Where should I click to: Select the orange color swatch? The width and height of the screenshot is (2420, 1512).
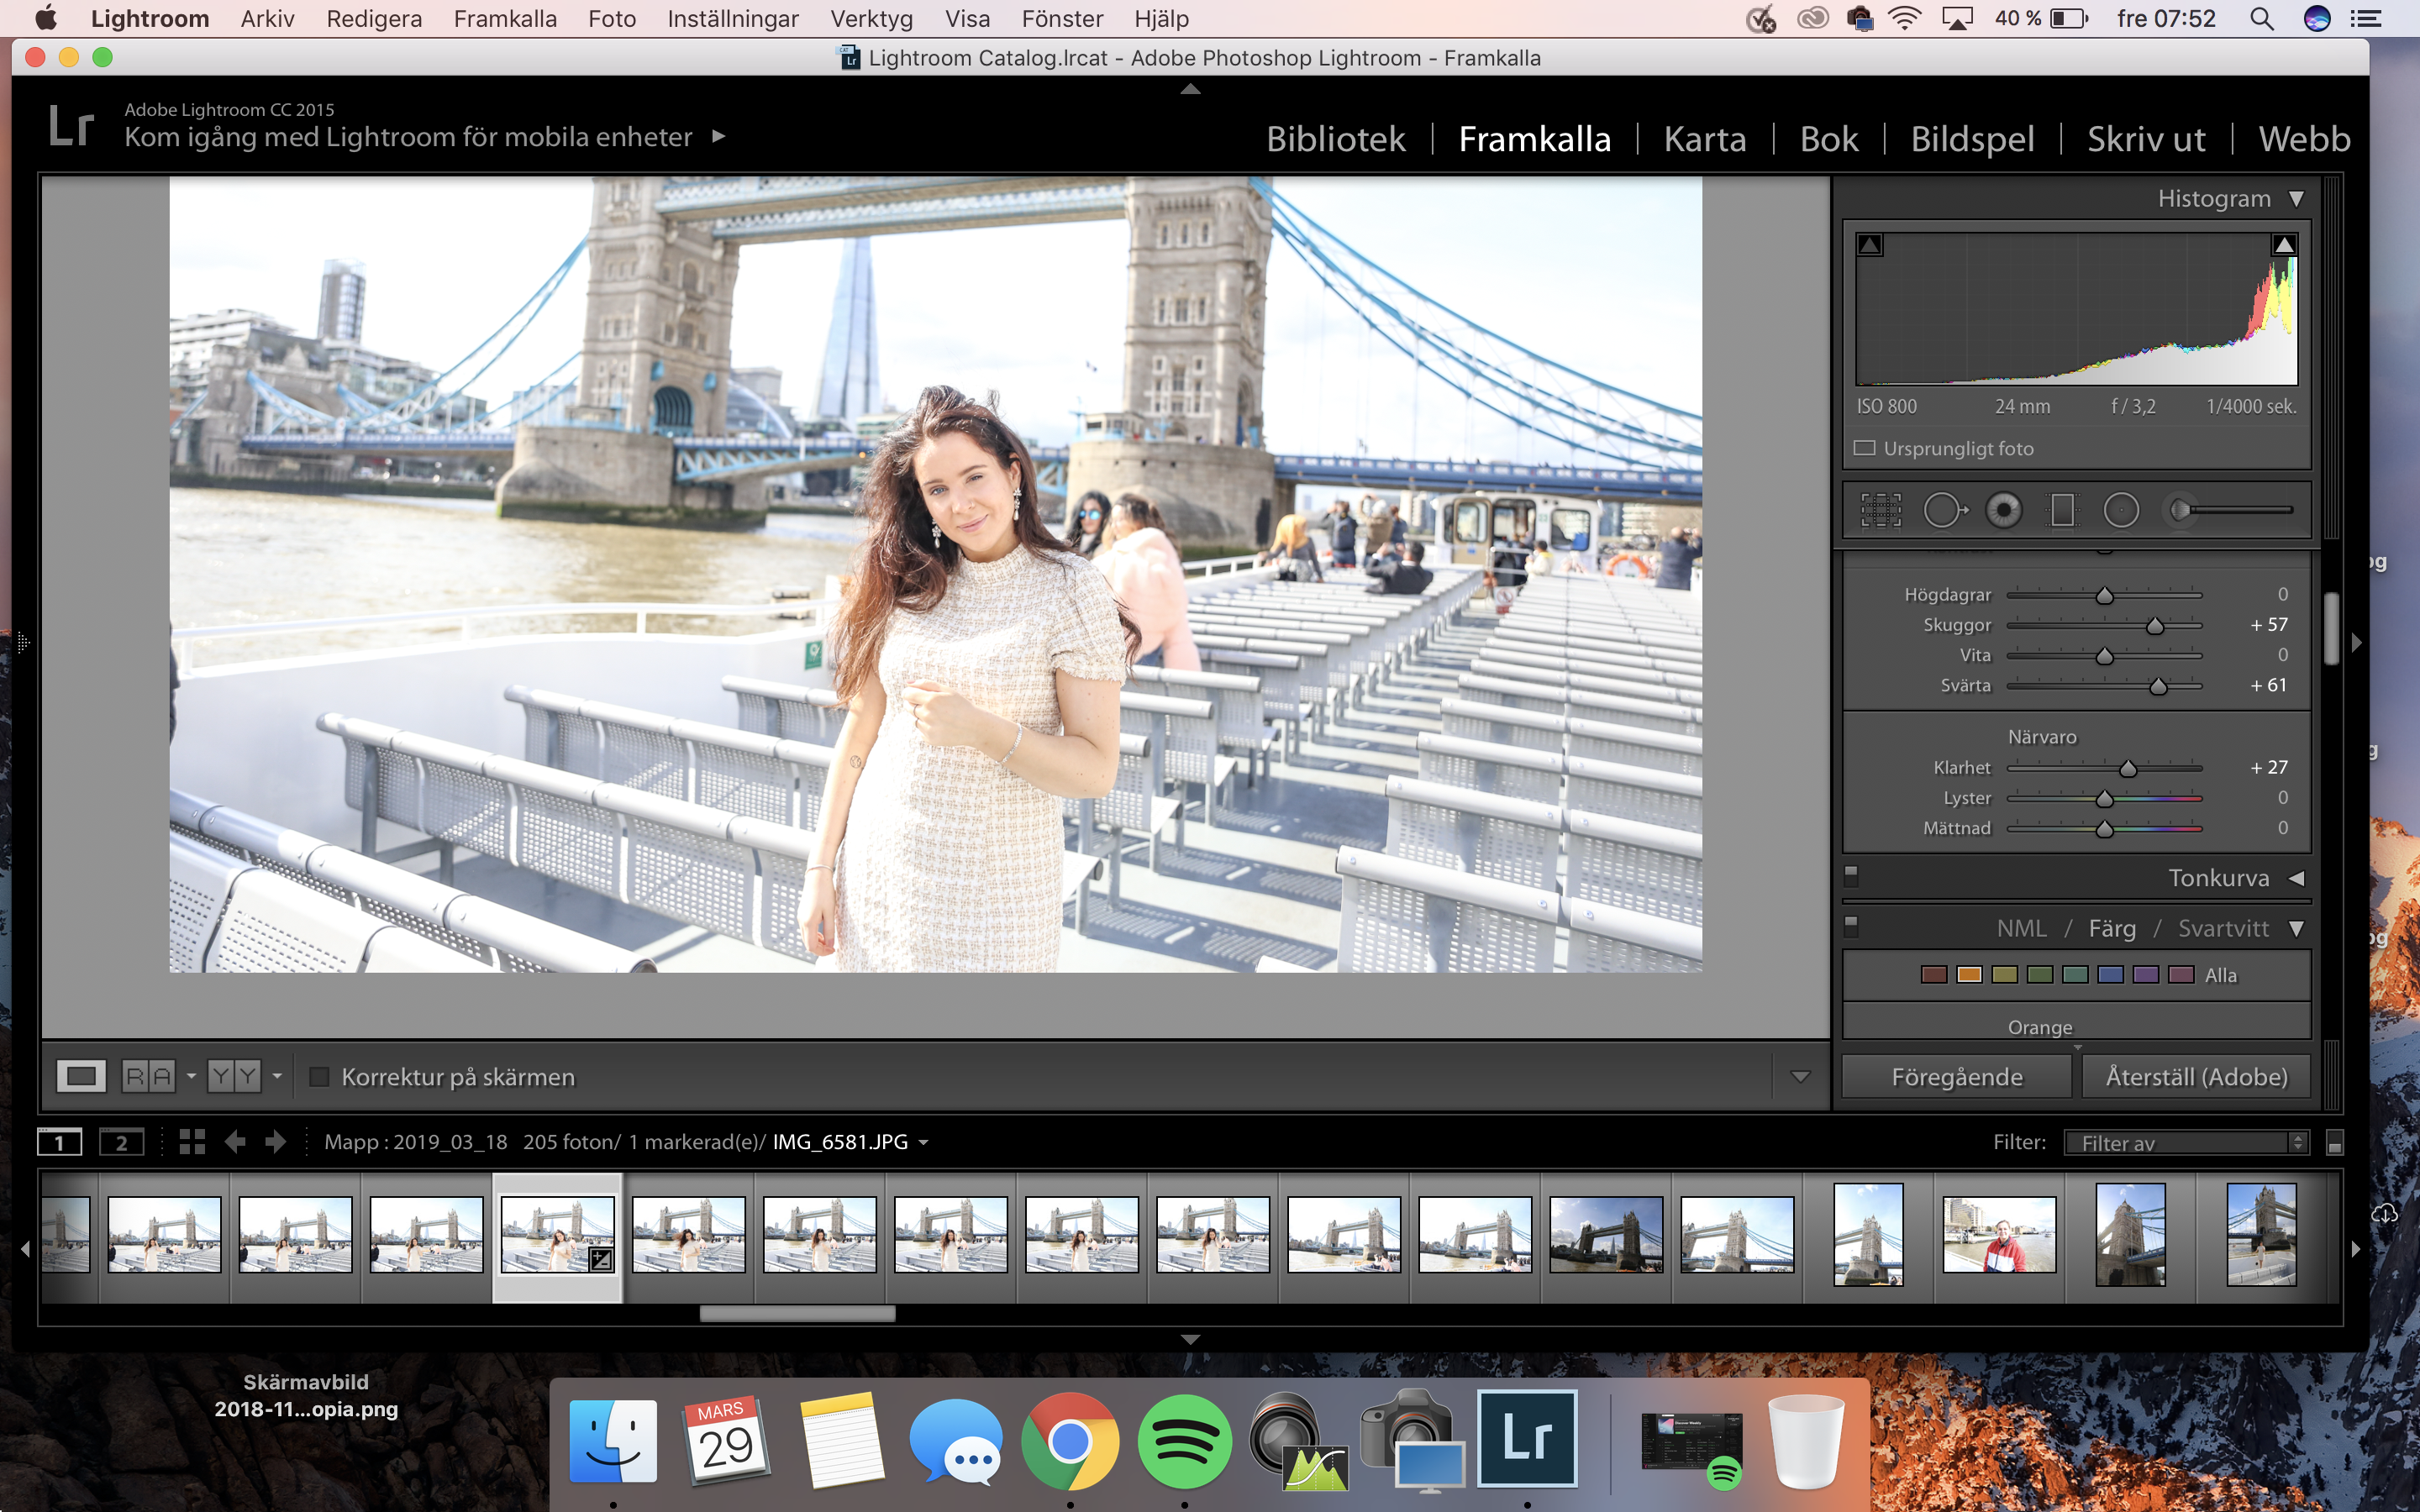coord(1969,975)
